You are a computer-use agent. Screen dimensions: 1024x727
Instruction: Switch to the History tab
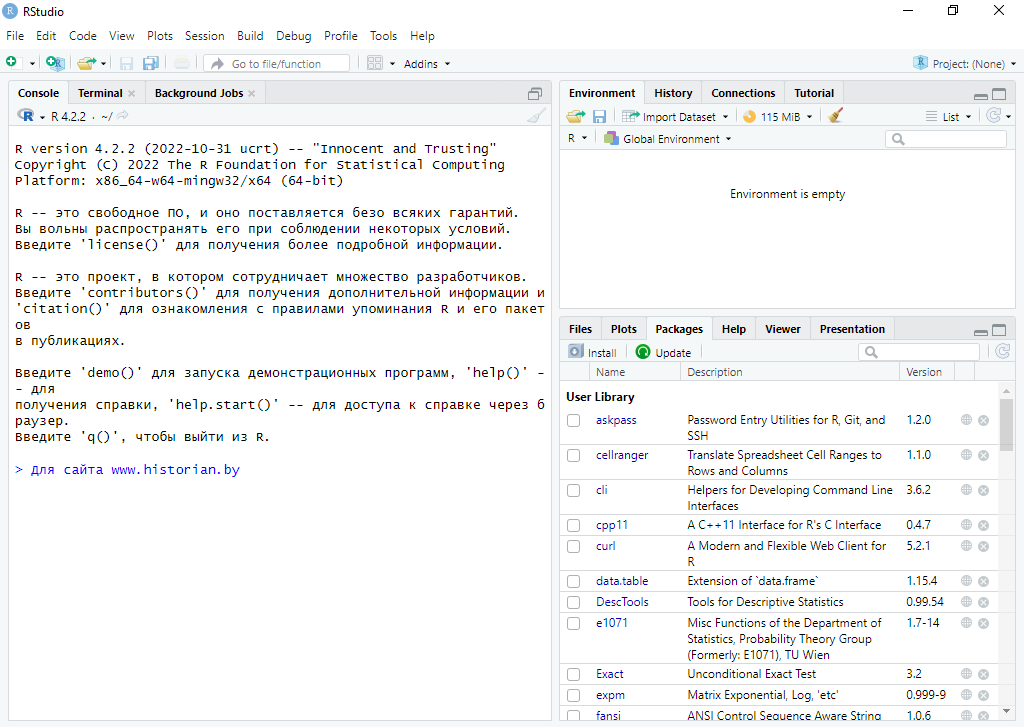point(673,93)
